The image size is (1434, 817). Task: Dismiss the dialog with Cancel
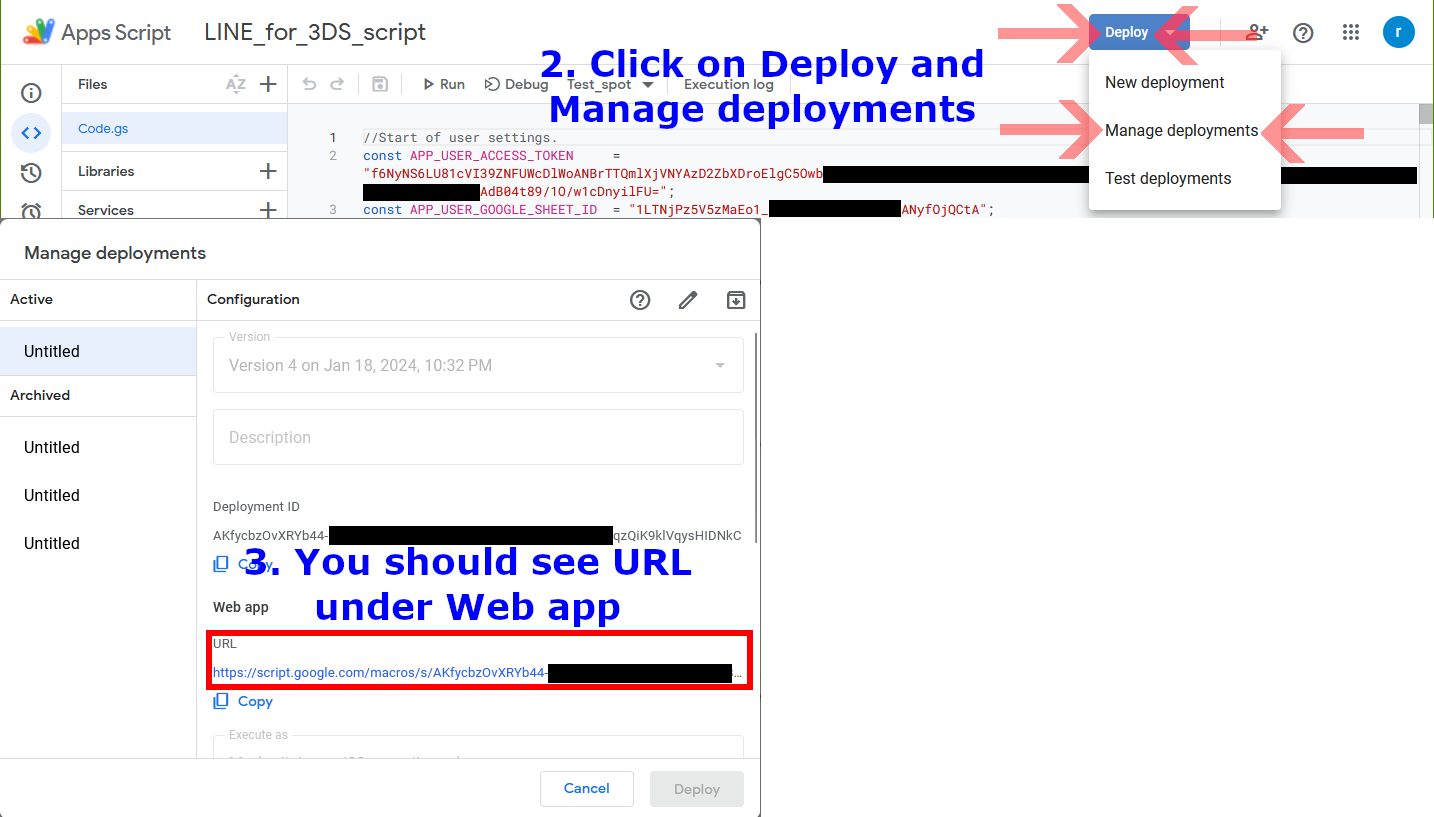[586, 789]
